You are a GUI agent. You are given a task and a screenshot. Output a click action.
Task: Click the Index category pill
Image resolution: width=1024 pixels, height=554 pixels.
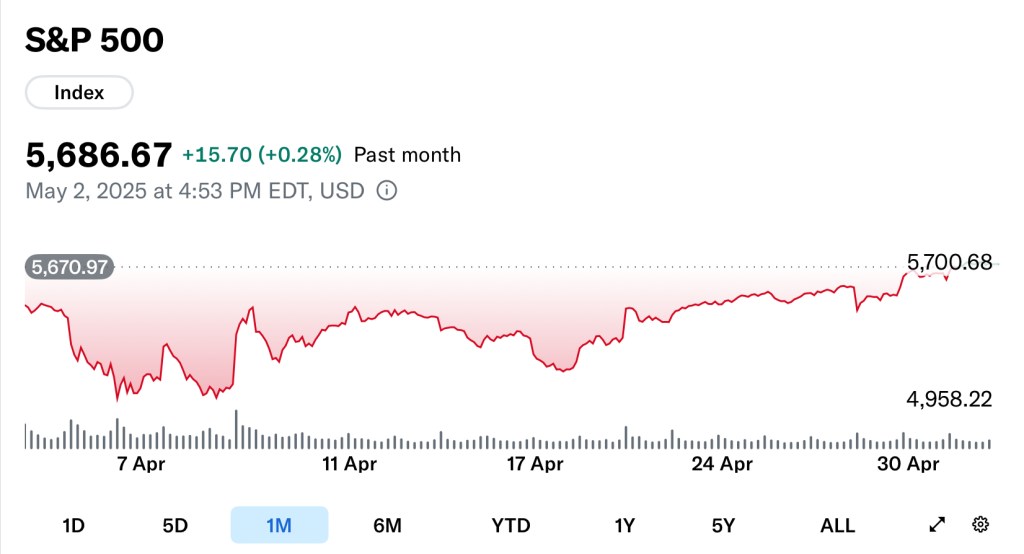point(79,93)
